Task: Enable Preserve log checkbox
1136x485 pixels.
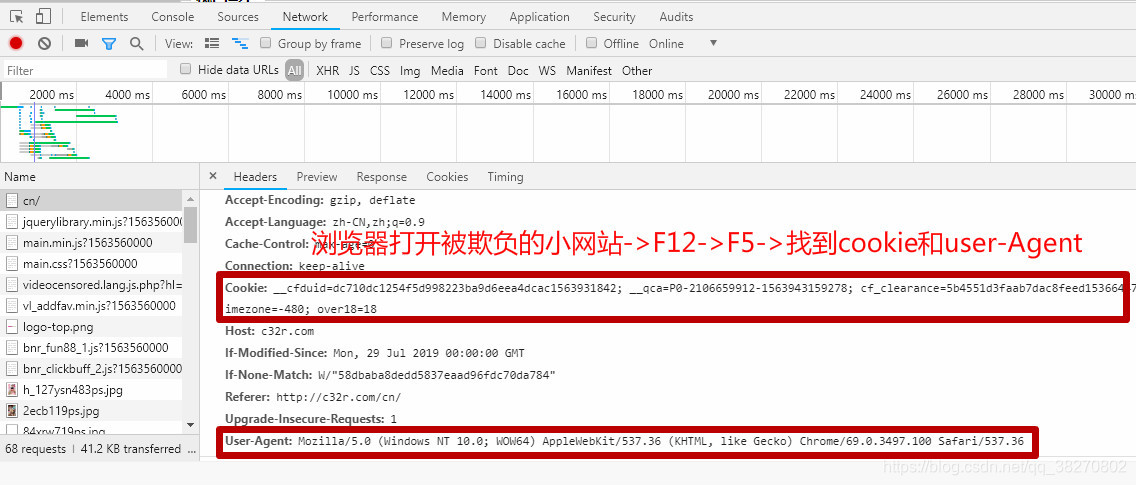Action: 386,43
